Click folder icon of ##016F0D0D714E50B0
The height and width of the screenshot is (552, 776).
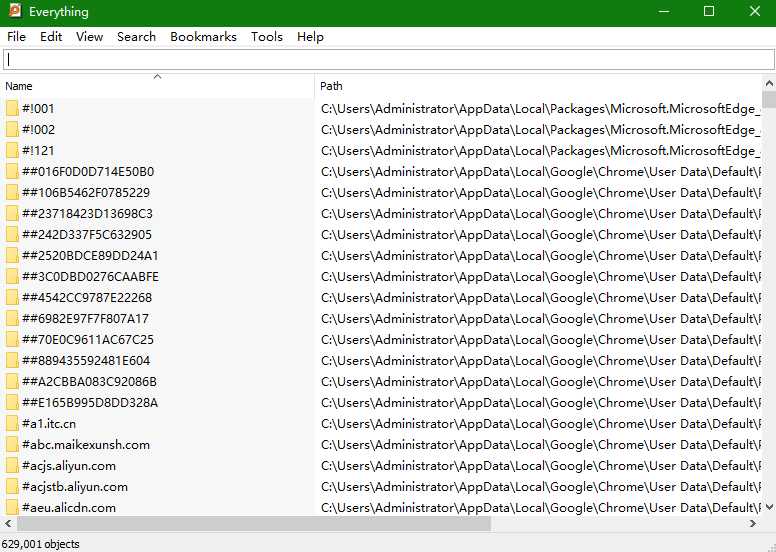[x=12, y=172]
